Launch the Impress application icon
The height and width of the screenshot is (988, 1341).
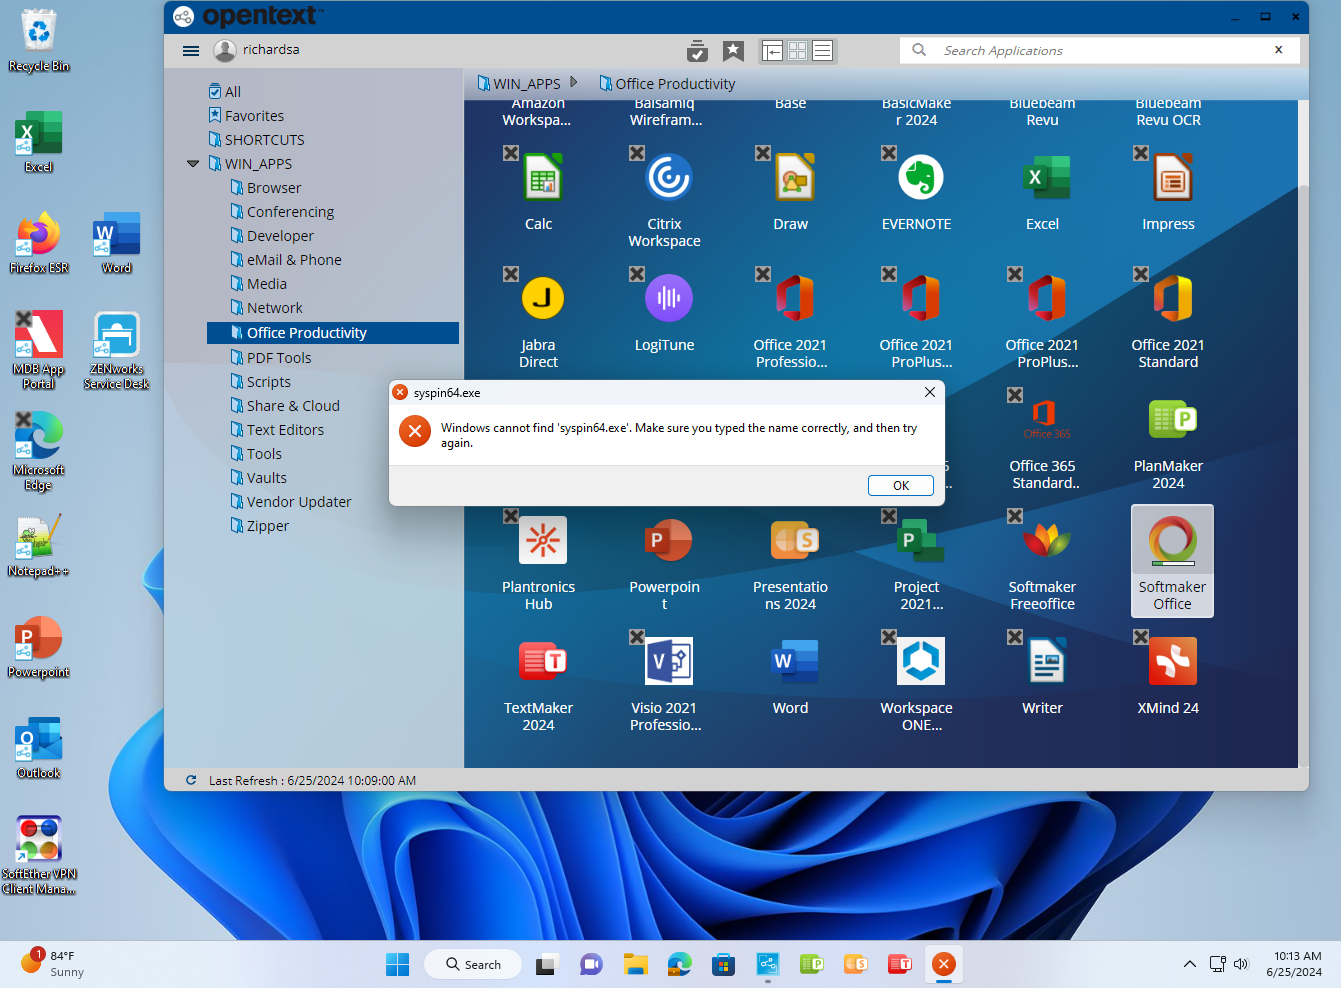click(1172, 178)
